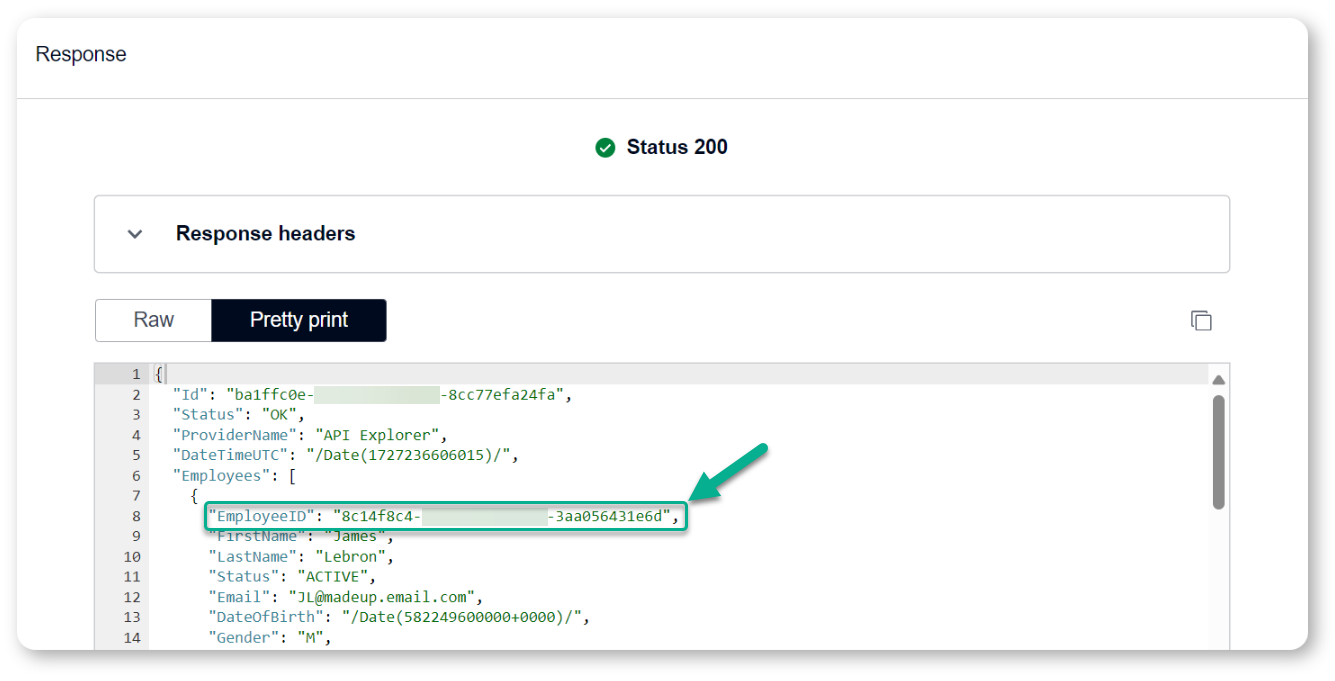Click line number 8 in the gutter
The width and height of the screenshot is (1335, 681).
click(x=135, y=516)
